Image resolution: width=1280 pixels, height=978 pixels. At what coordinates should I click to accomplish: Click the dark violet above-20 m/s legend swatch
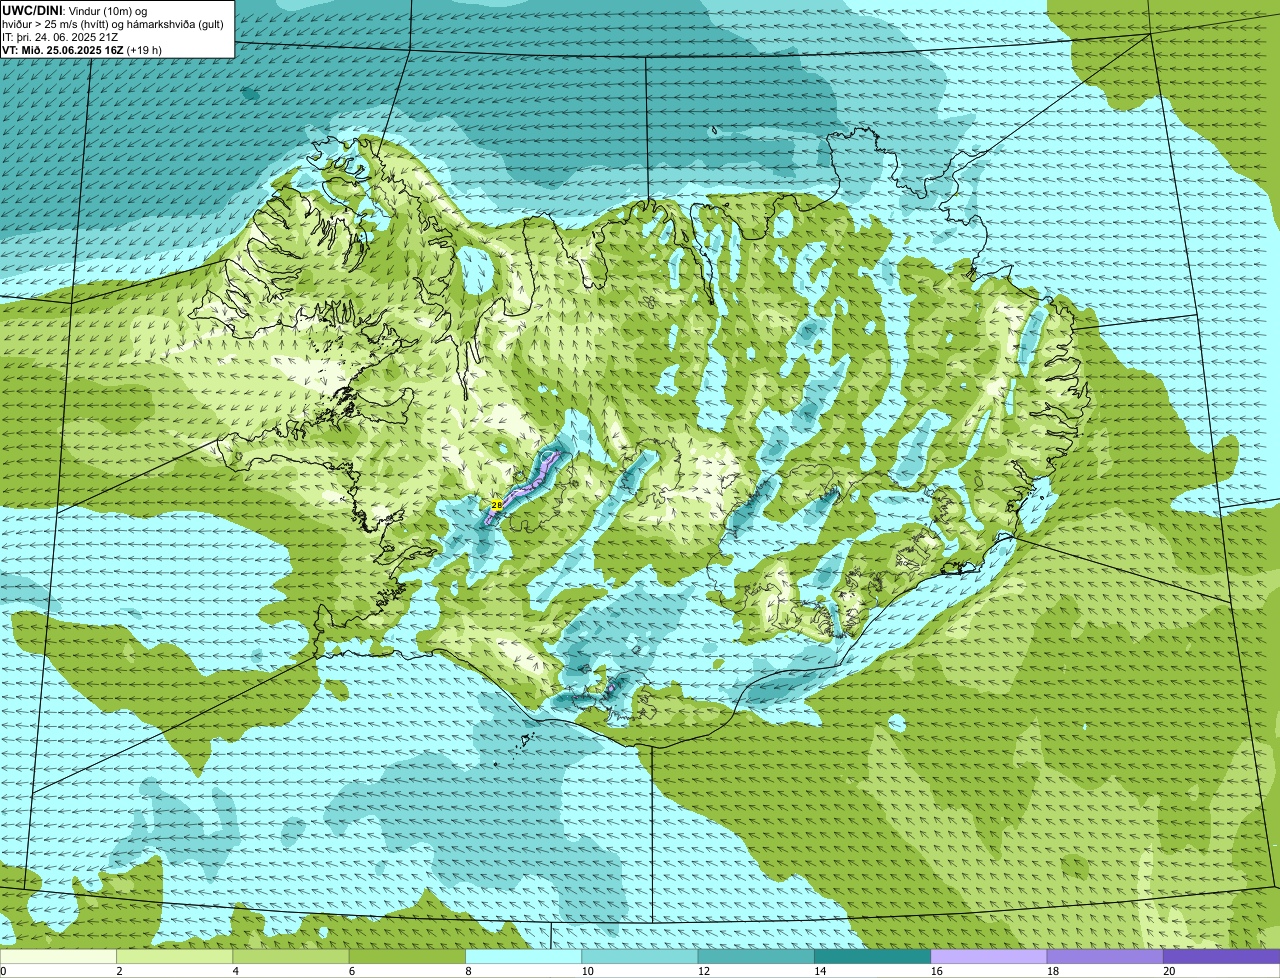coord(1222,957)
